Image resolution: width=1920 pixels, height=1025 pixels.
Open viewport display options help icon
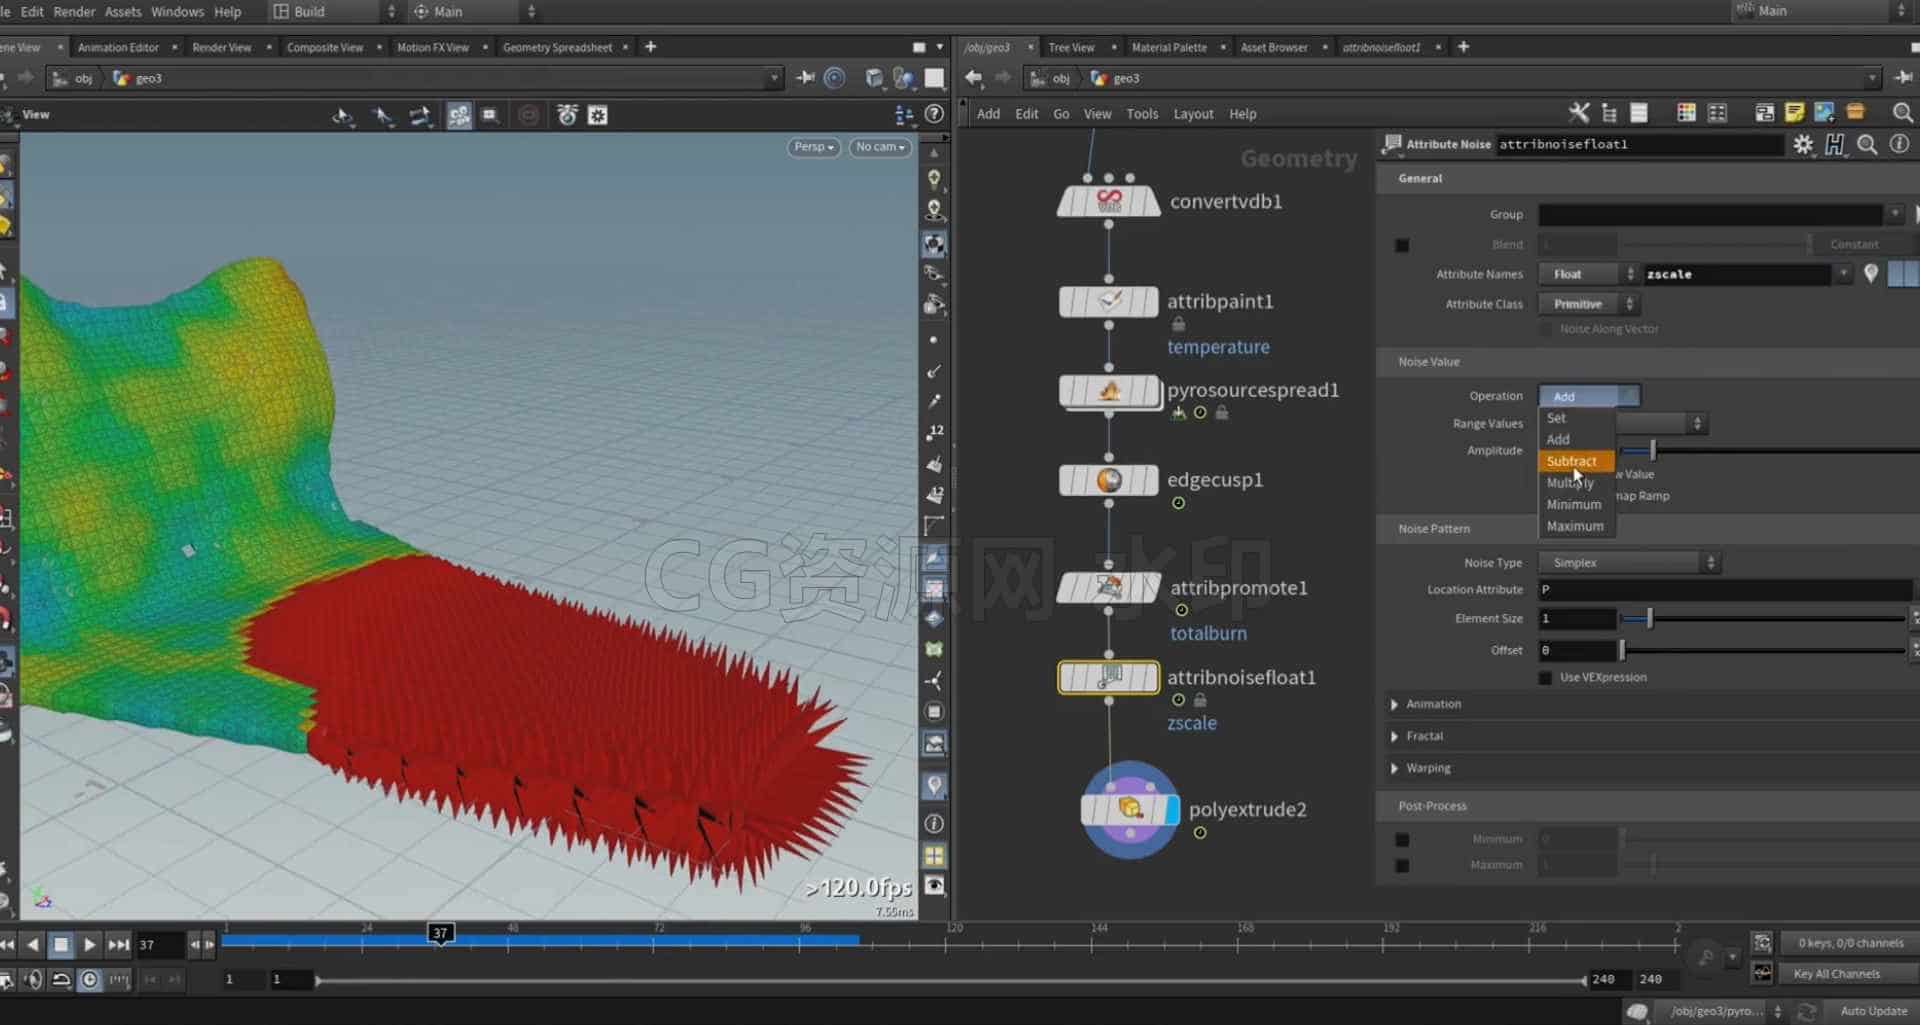coord(934,114)
